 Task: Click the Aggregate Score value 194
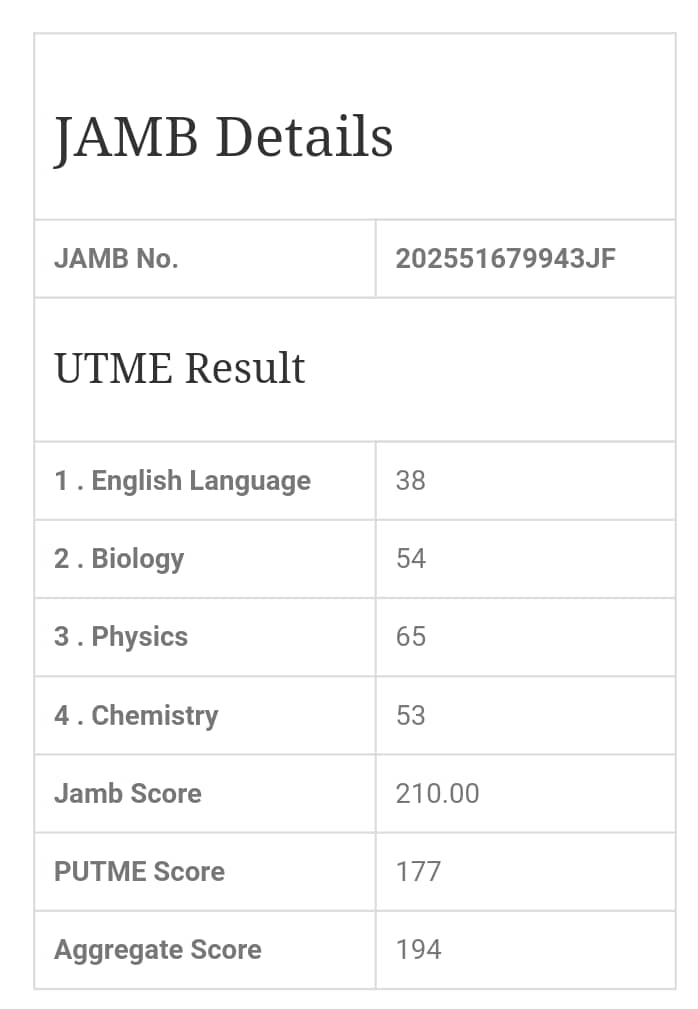click(418, 950)
